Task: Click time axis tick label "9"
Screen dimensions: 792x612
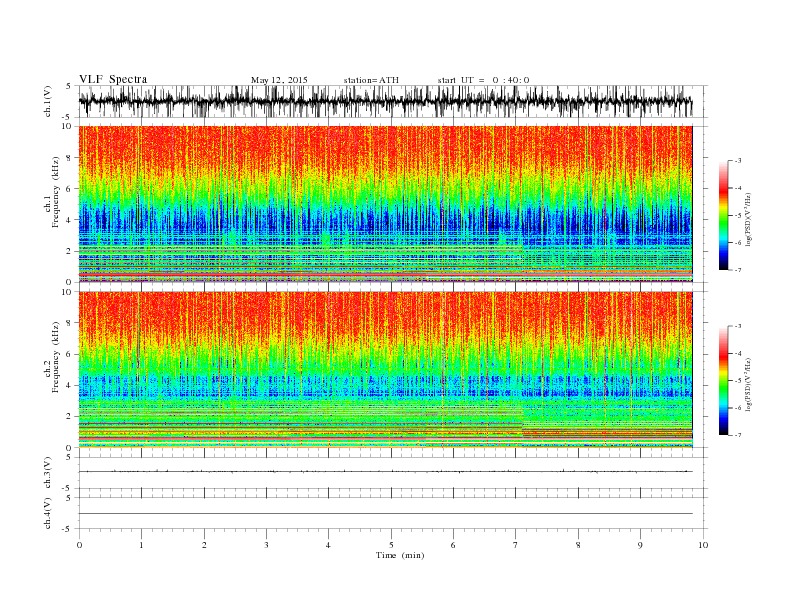Action: click(640, 545)
